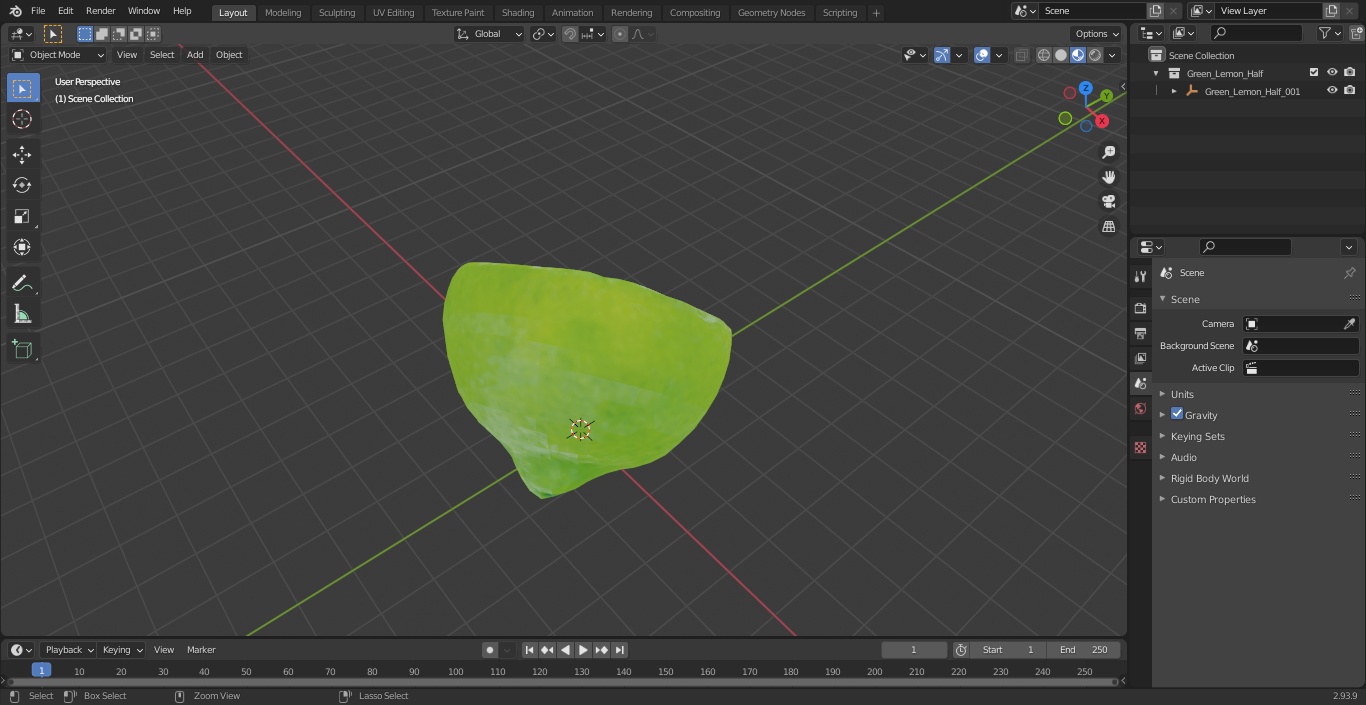Open the Render menu
Screen dimensions: 1366x705
[x=100, y=11]
